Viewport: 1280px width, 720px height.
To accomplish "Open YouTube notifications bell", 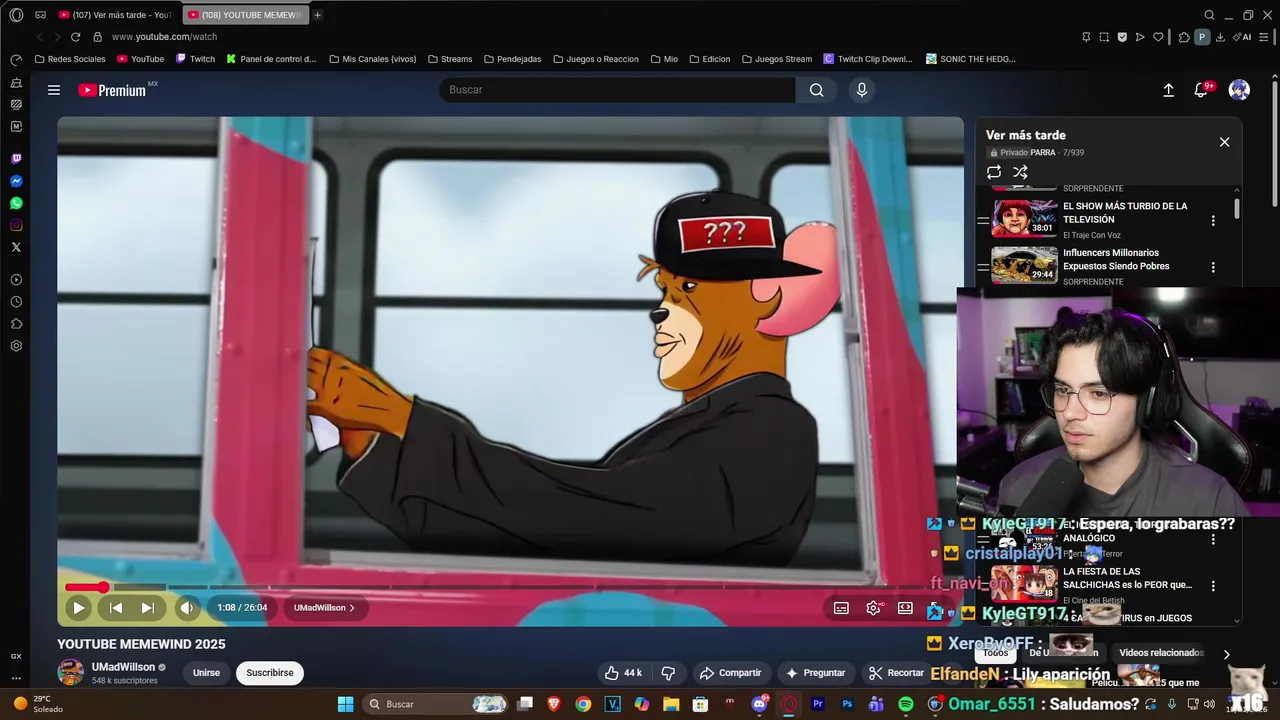I will pos(1202,90).
